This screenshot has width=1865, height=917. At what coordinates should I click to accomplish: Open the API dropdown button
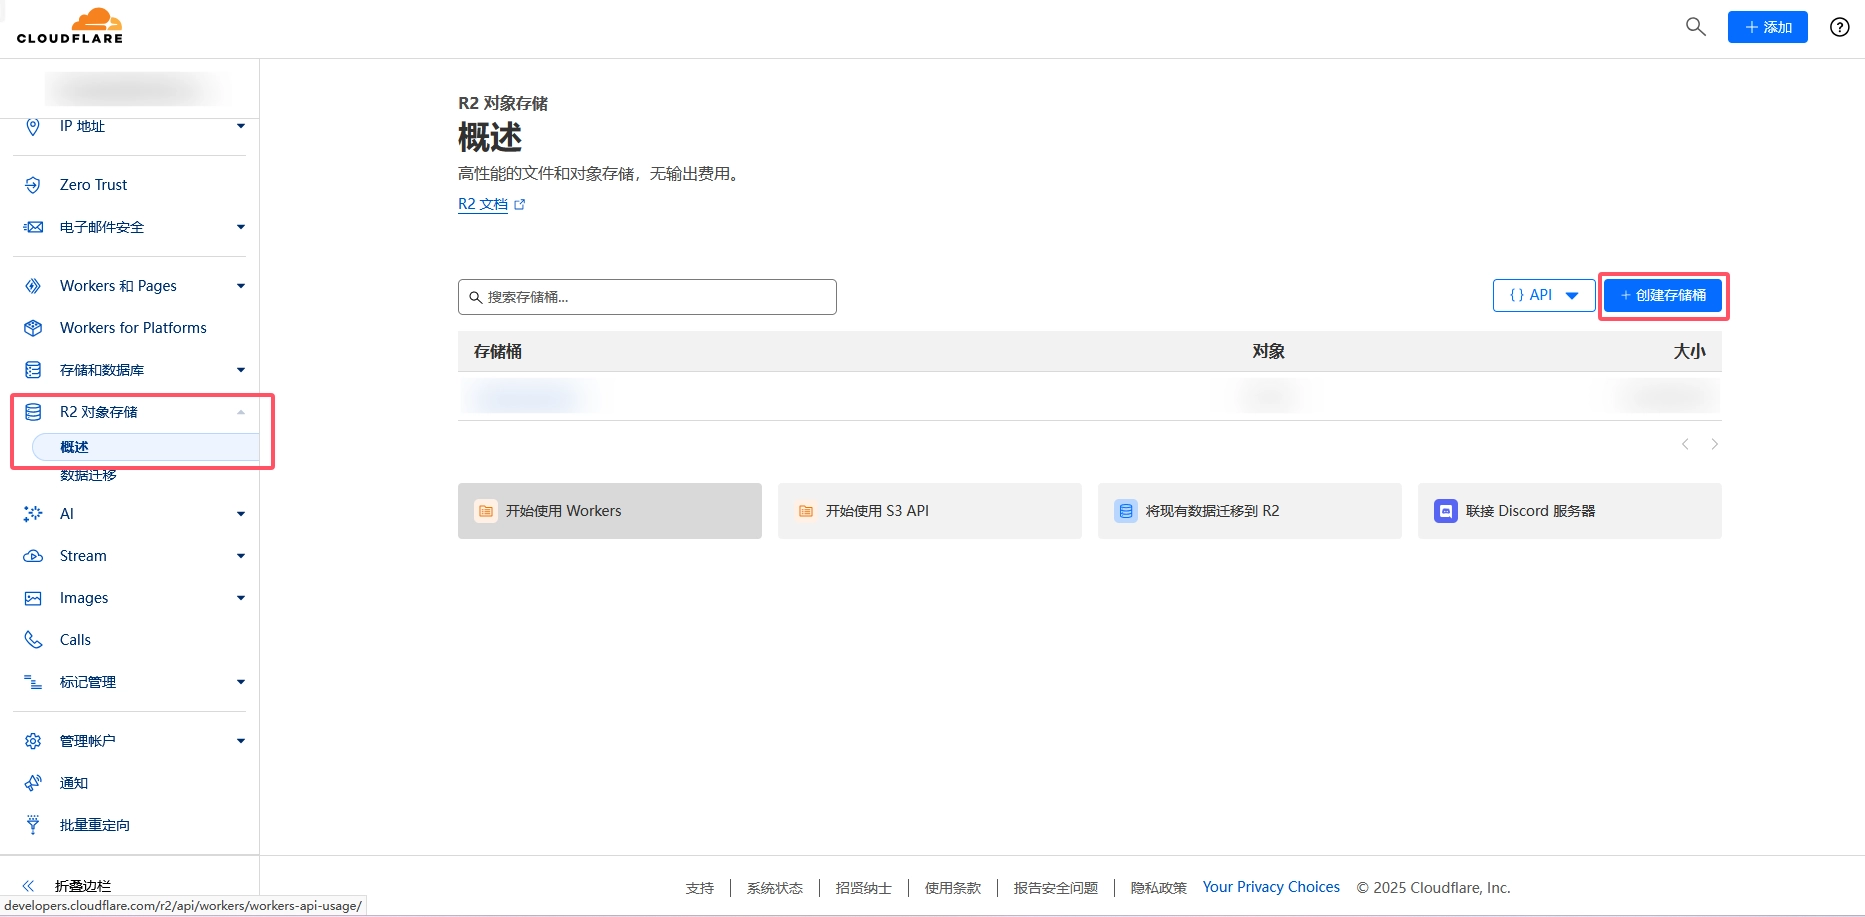(1543, 295)
